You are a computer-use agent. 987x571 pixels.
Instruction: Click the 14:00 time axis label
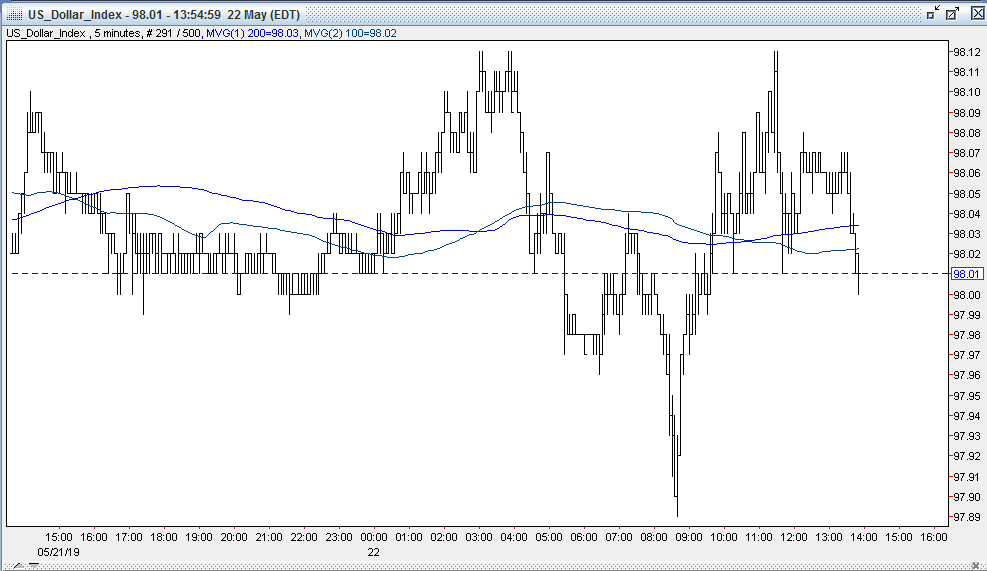point(864,537)
